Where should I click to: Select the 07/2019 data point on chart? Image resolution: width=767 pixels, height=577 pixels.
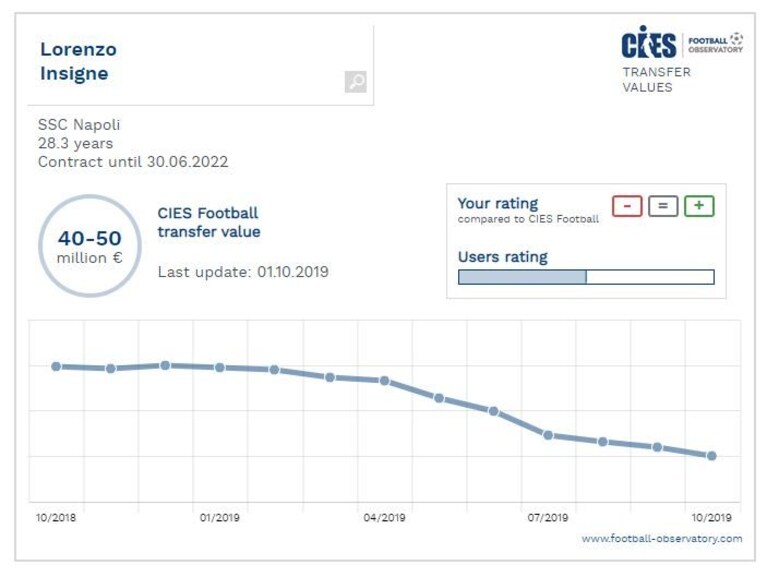(x=548, y=435)
